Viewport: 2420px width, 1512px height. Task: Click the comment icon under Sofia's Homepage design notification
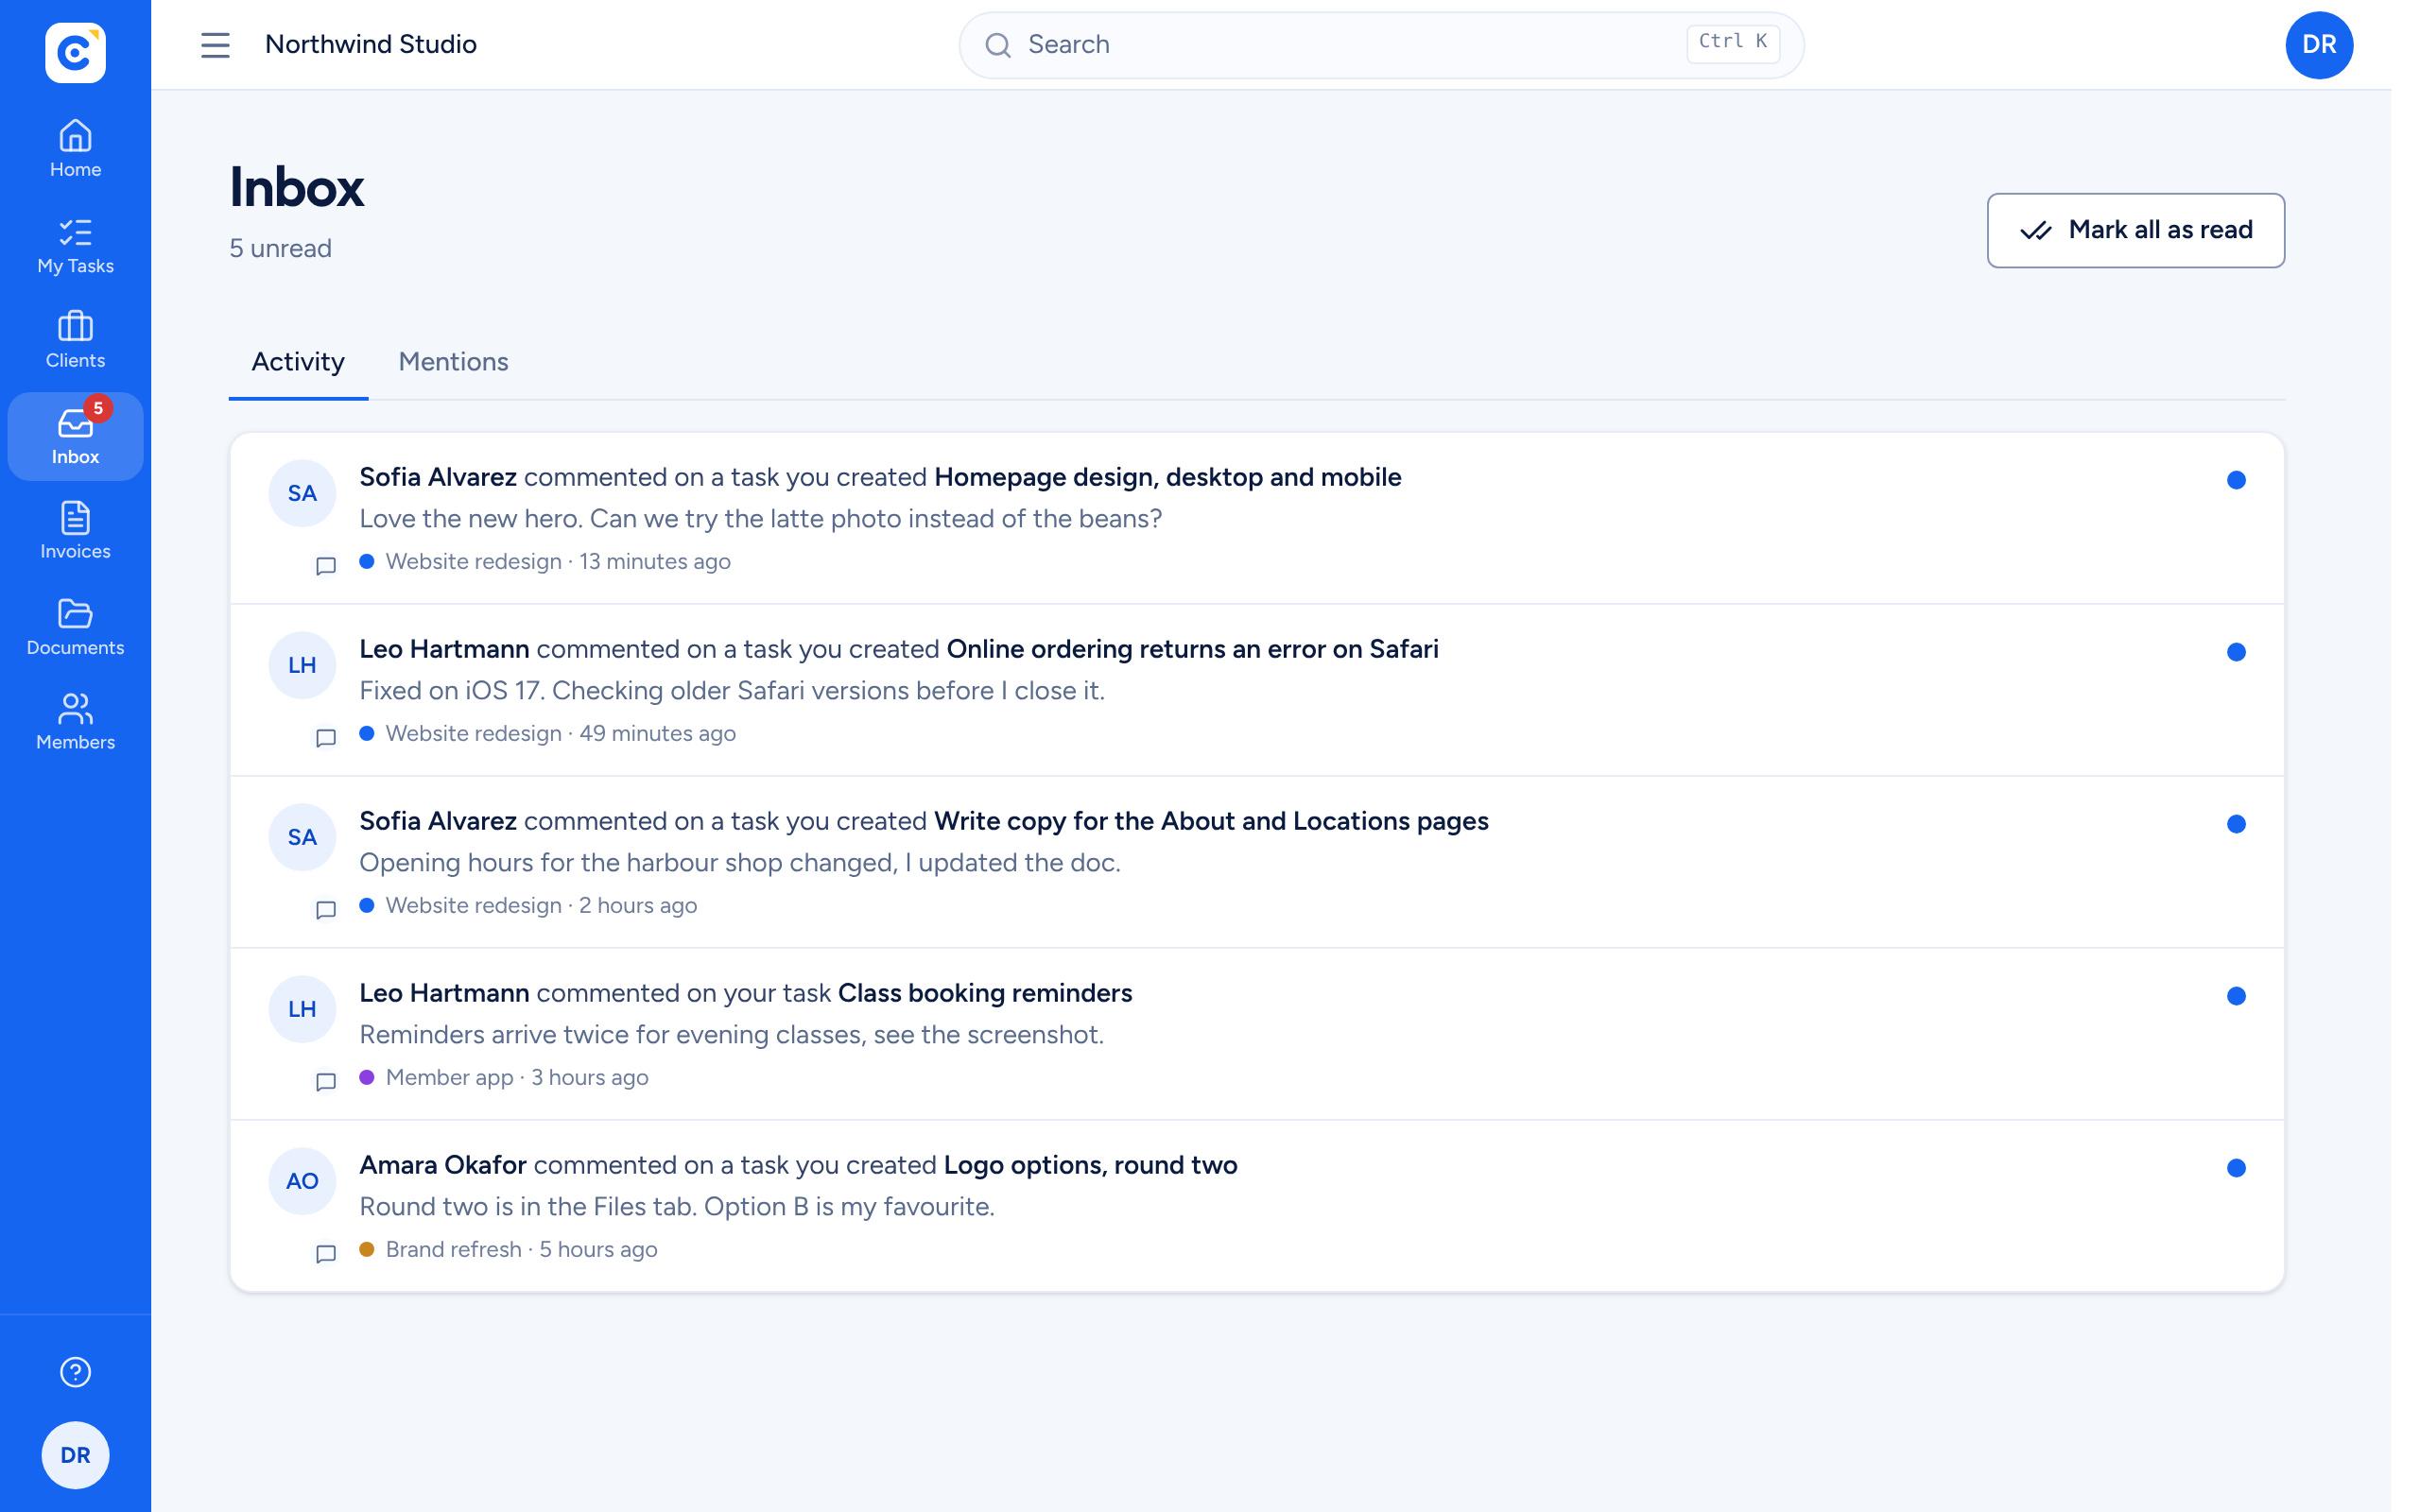pyautogui.click(x=326, y=566)
